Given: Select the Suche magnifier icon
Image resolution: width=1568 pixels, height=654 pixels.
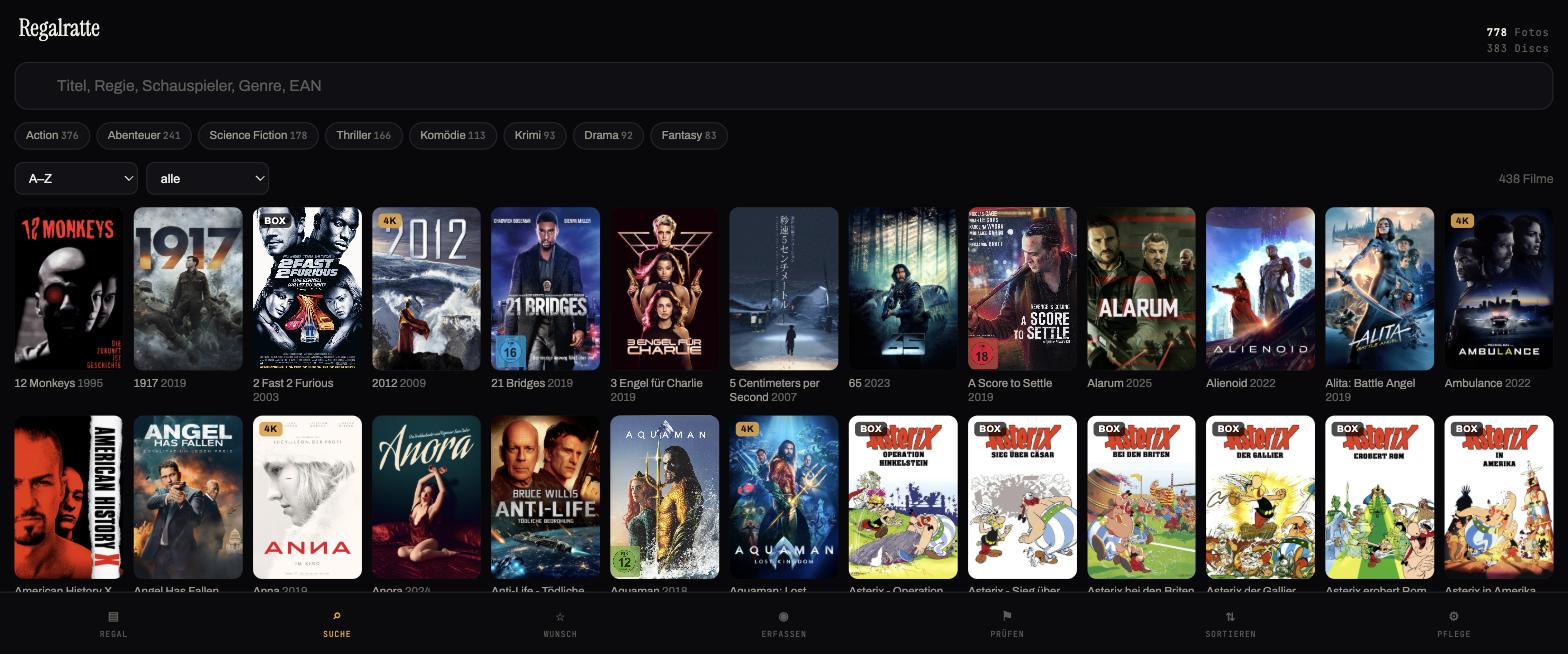Looking at the screenshot, I should tap(337, 616).
